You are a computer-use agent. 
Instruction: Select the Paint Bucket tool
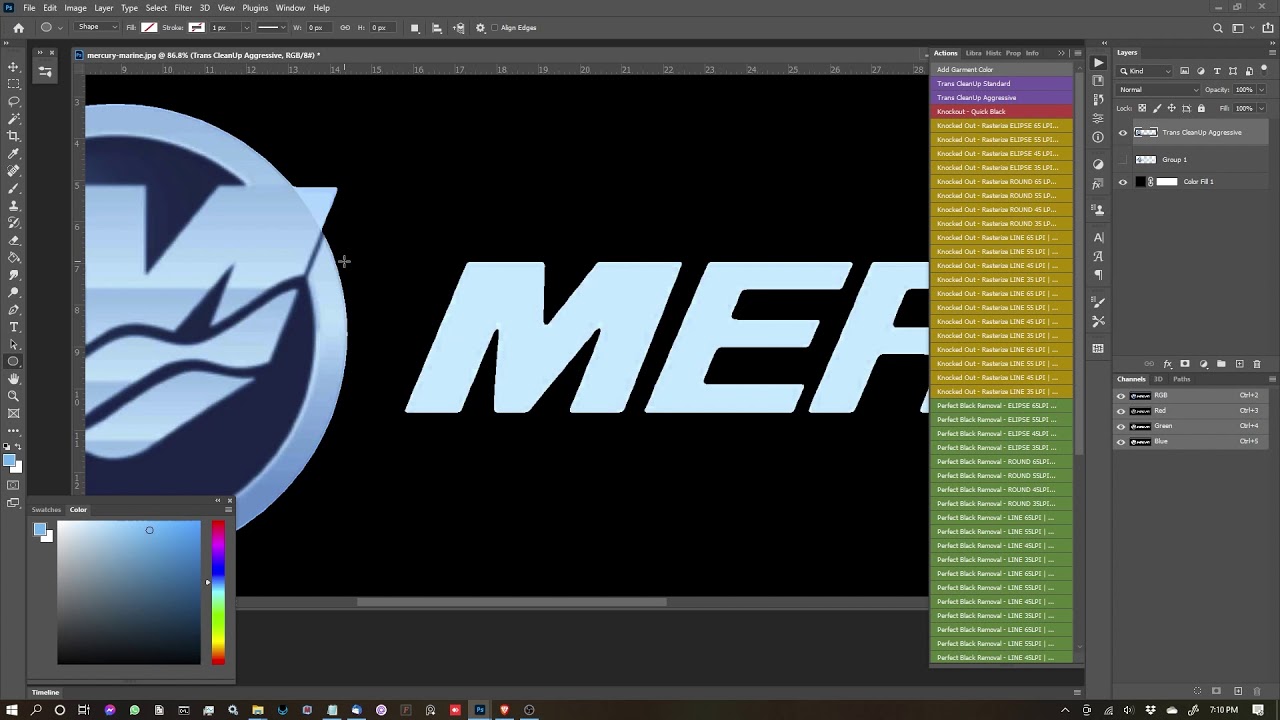14,258
